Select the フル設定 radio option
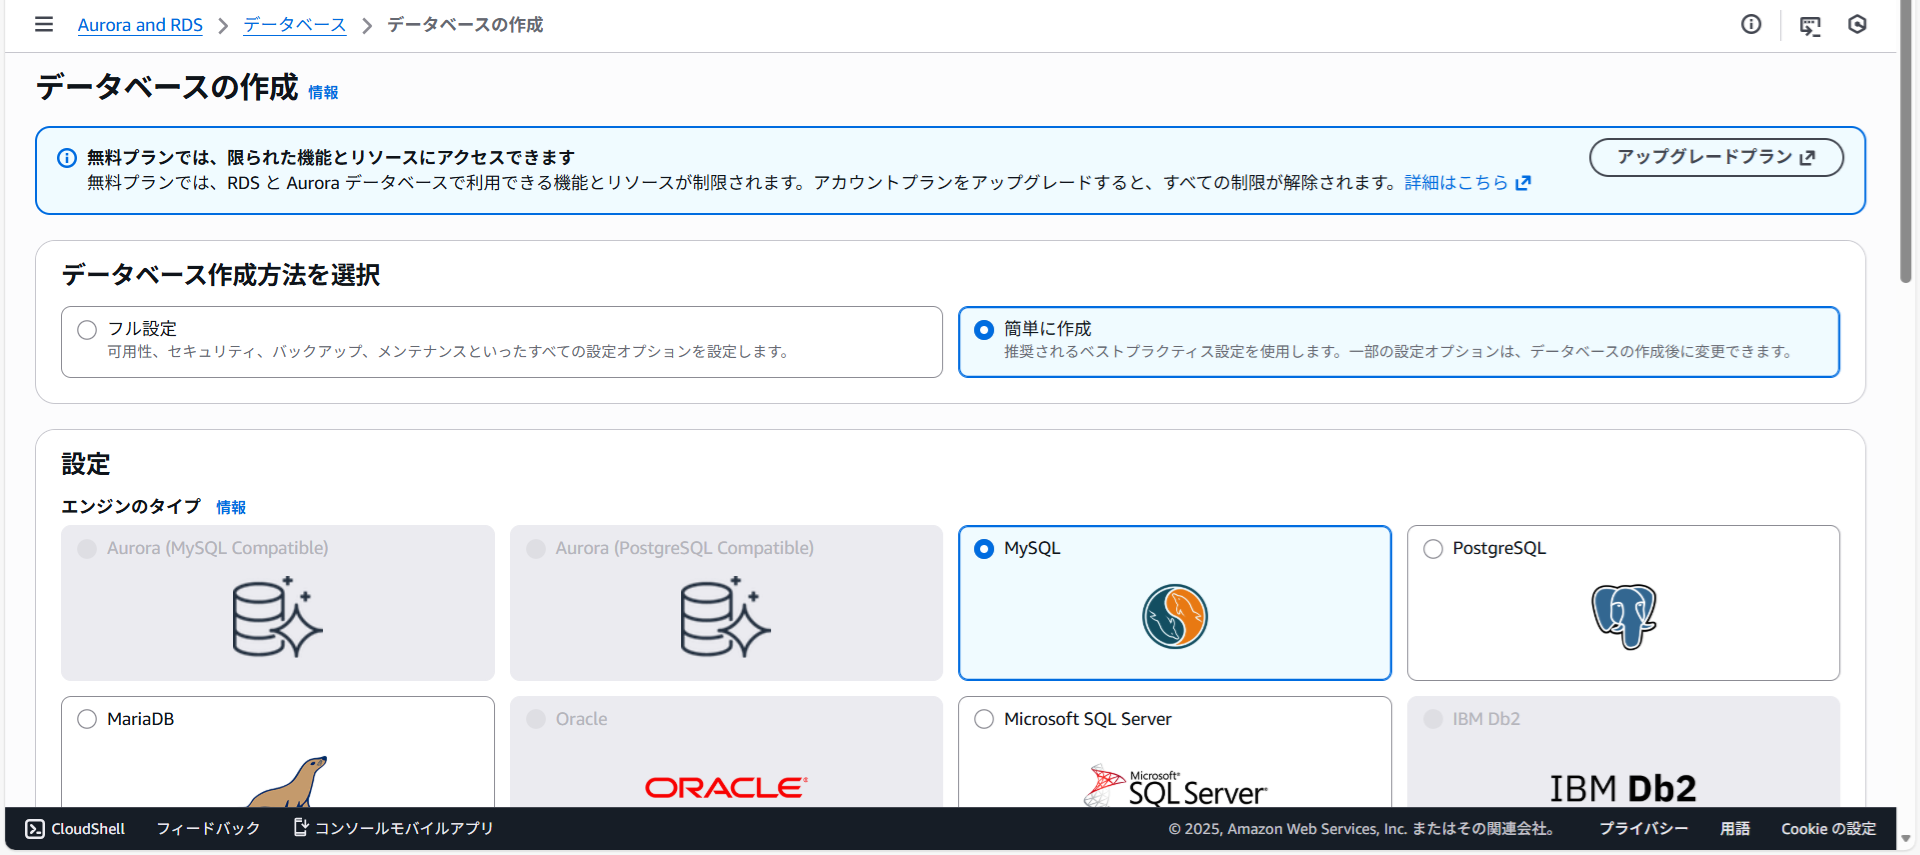 88,330
